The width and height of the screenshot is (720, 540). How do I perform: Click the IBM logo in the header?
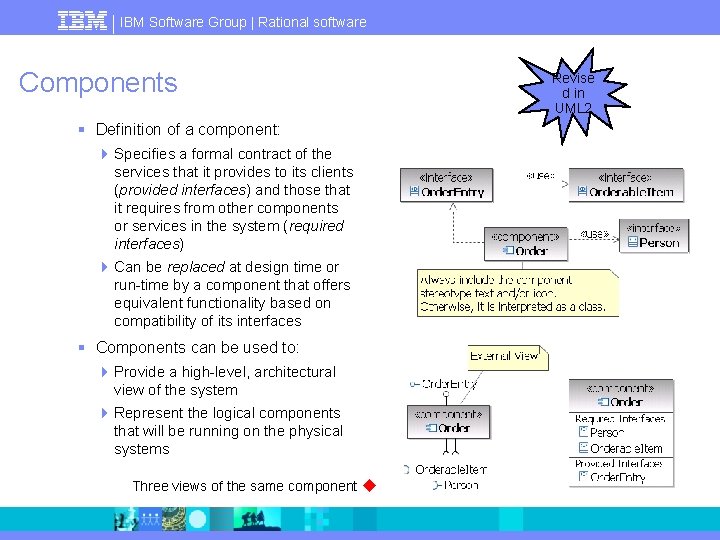click(82, 21)
